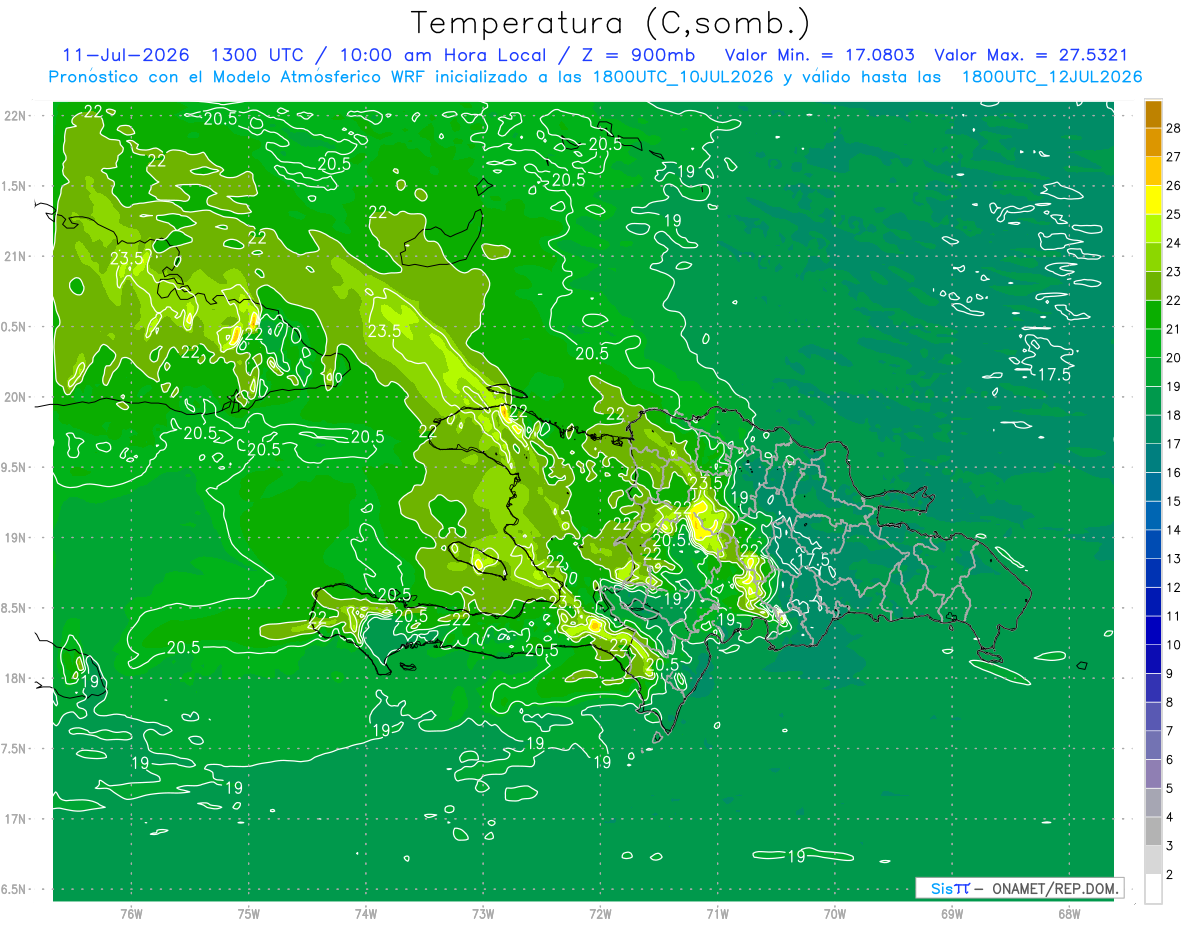
Task: Click the '22N' latitude axis label
Action: [x=17, y=115]
